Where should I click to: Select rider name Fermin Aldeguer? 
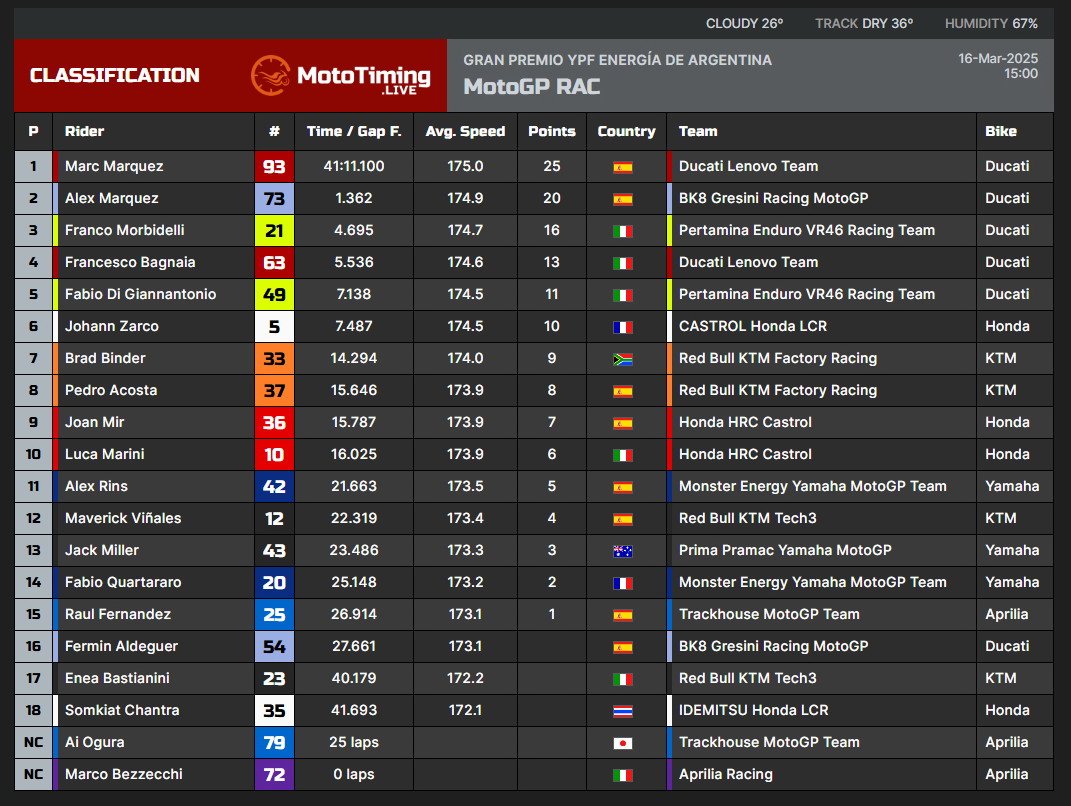(121, 646)
